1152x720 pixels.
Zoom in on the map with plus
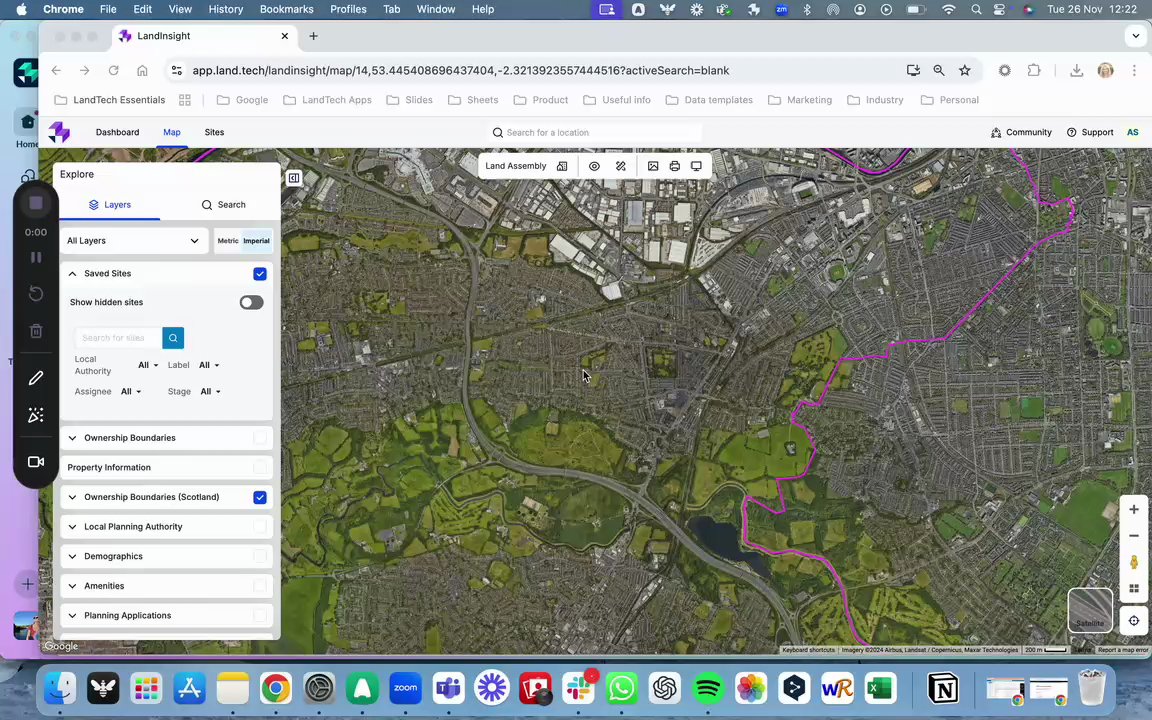click(x=1133, y=510)
